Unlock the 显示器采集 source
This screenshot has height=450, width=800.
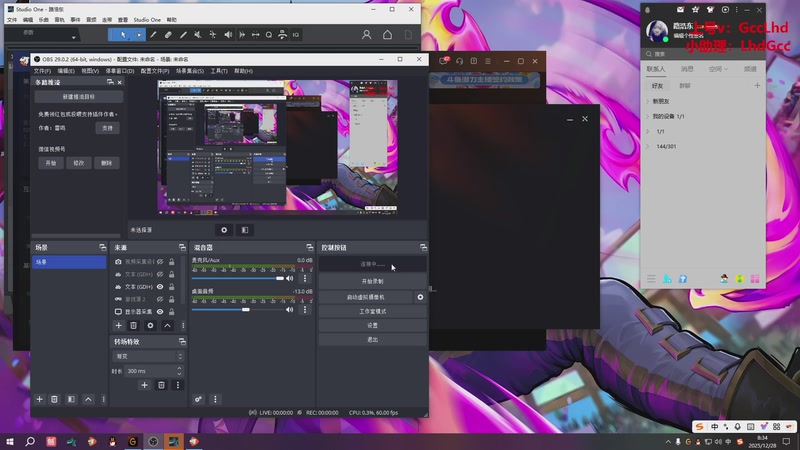tap(171, 311)
